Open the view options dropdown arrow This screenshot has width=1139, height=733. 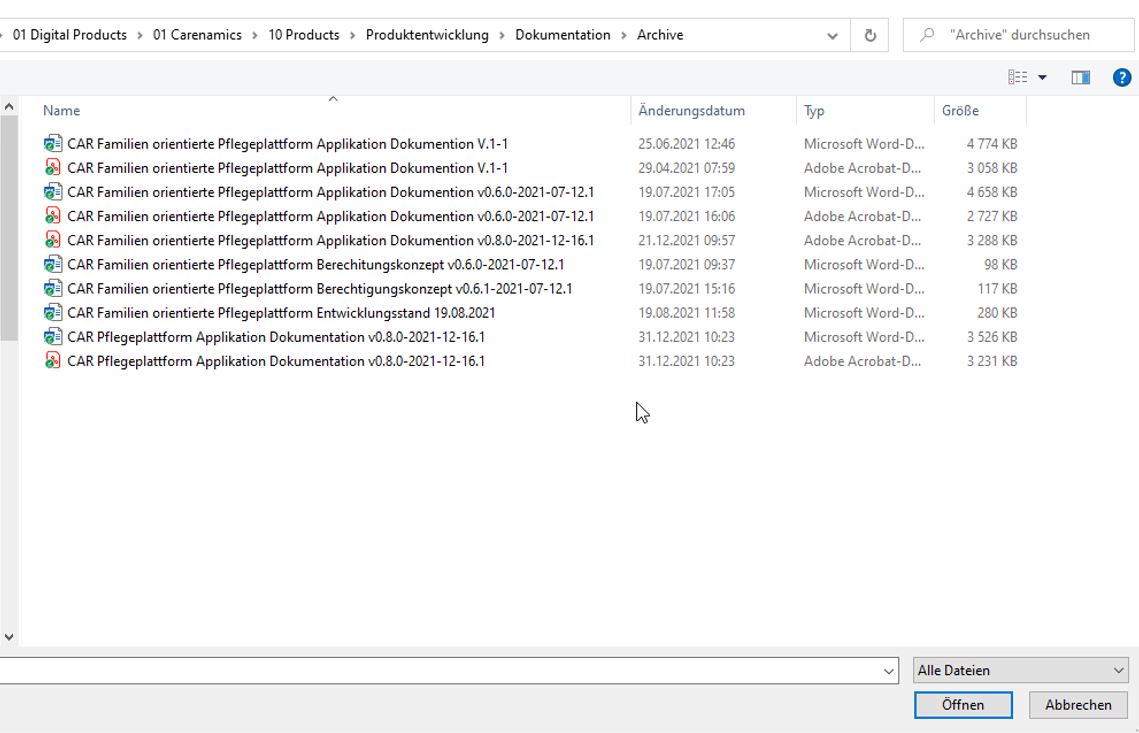point(1042,77)
